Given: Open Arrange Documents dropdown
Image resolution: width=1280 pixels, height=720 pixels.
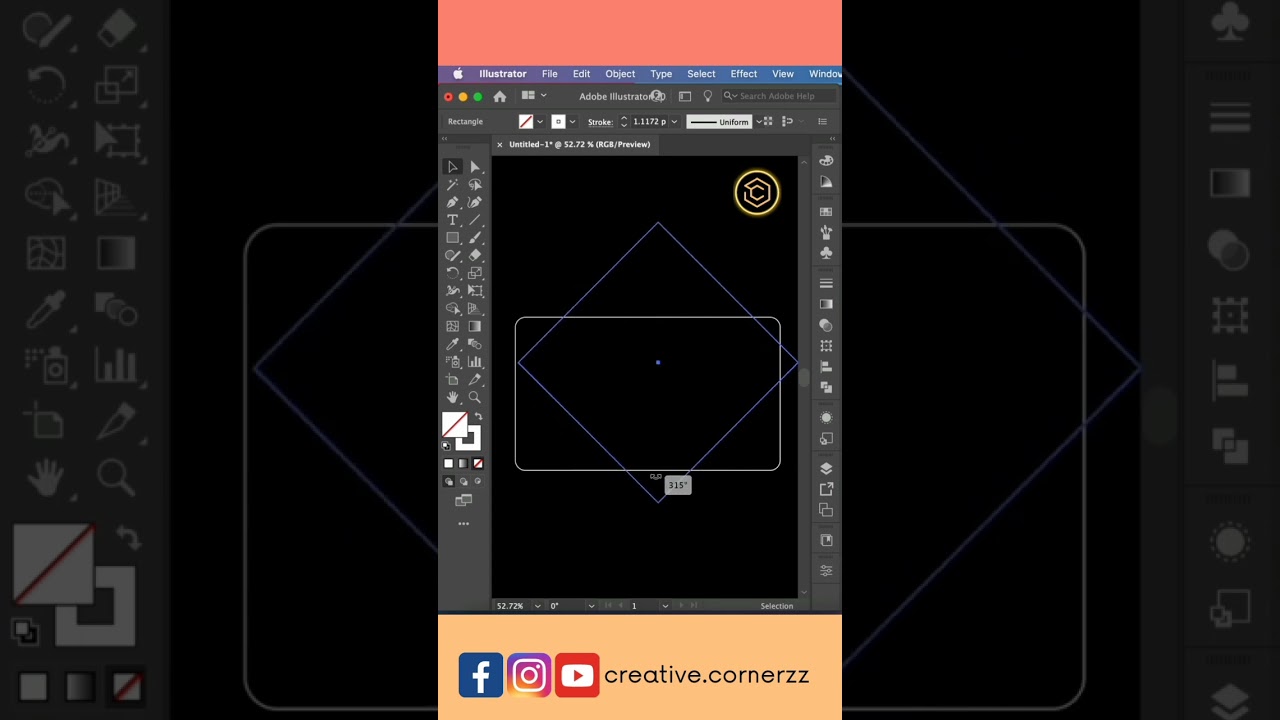Looking at the screenshot, I should pyautogui.click(x=533, y=96).
